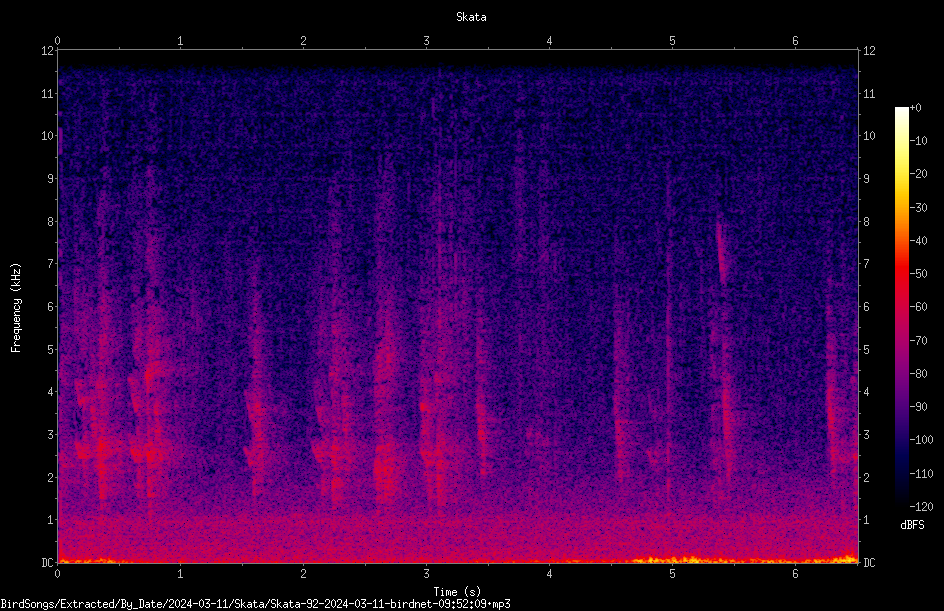Click the 5 second marker on the bottom time axis

click(672, 574)
